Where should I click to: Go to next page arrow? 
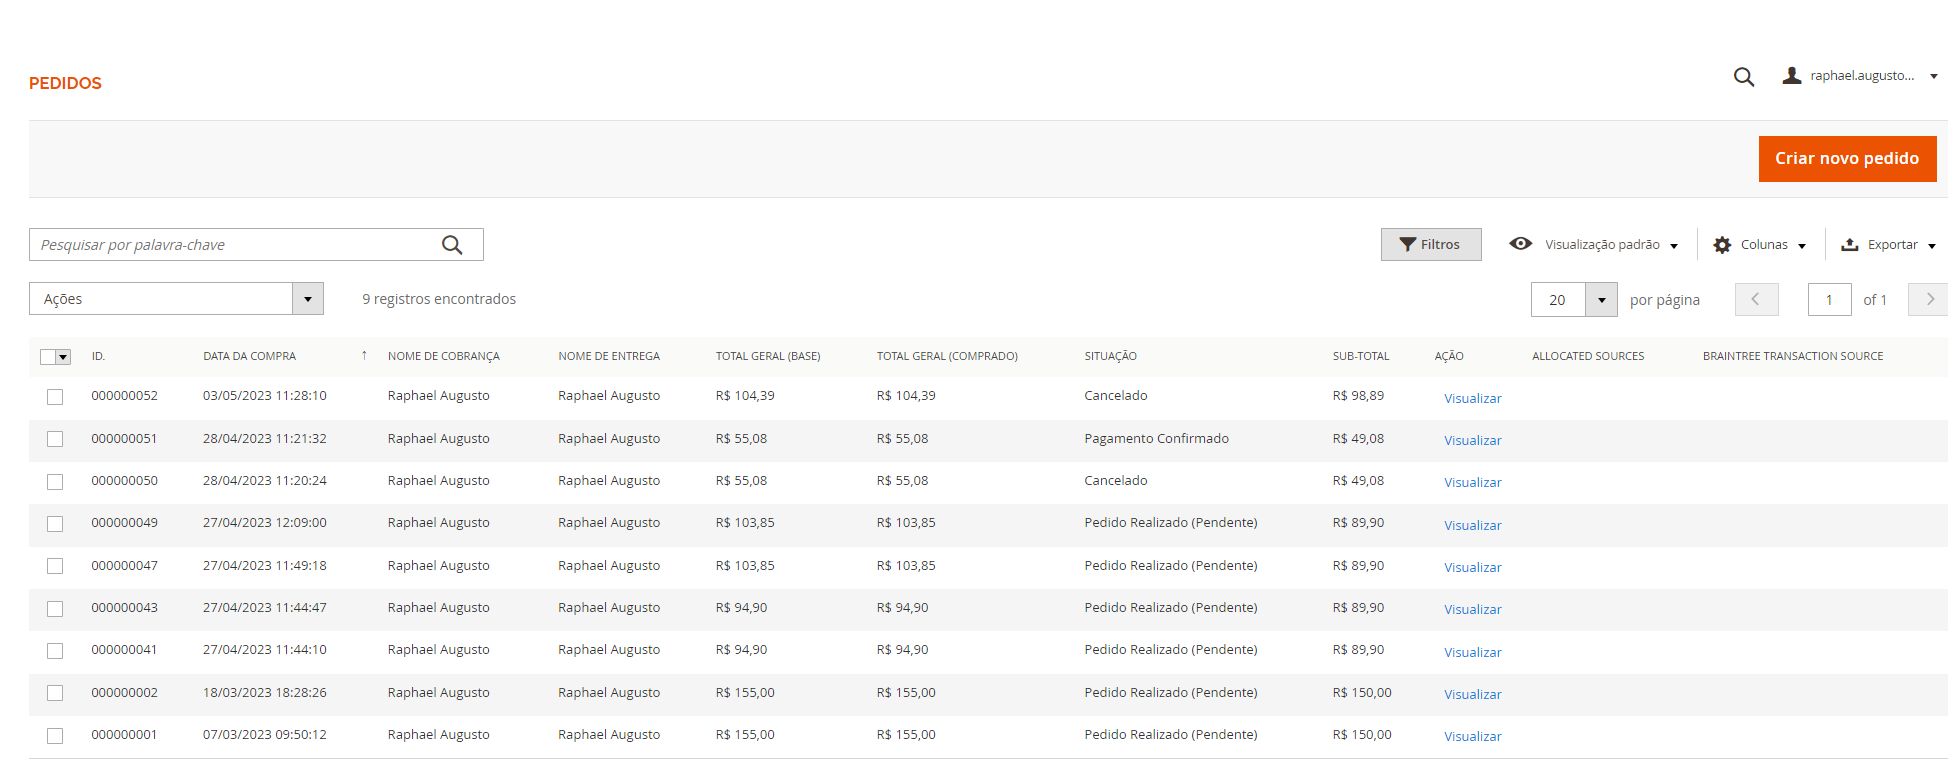pos(1929,300)
